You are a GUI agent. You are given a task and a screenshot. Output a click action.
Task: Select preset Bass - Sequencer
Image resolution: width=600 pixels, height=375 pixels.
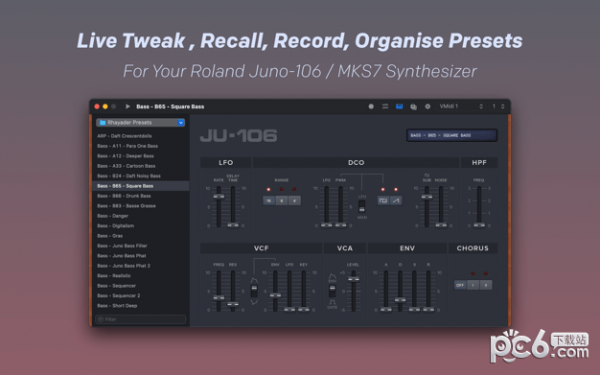pyautogui.click(x=140, y=285)
